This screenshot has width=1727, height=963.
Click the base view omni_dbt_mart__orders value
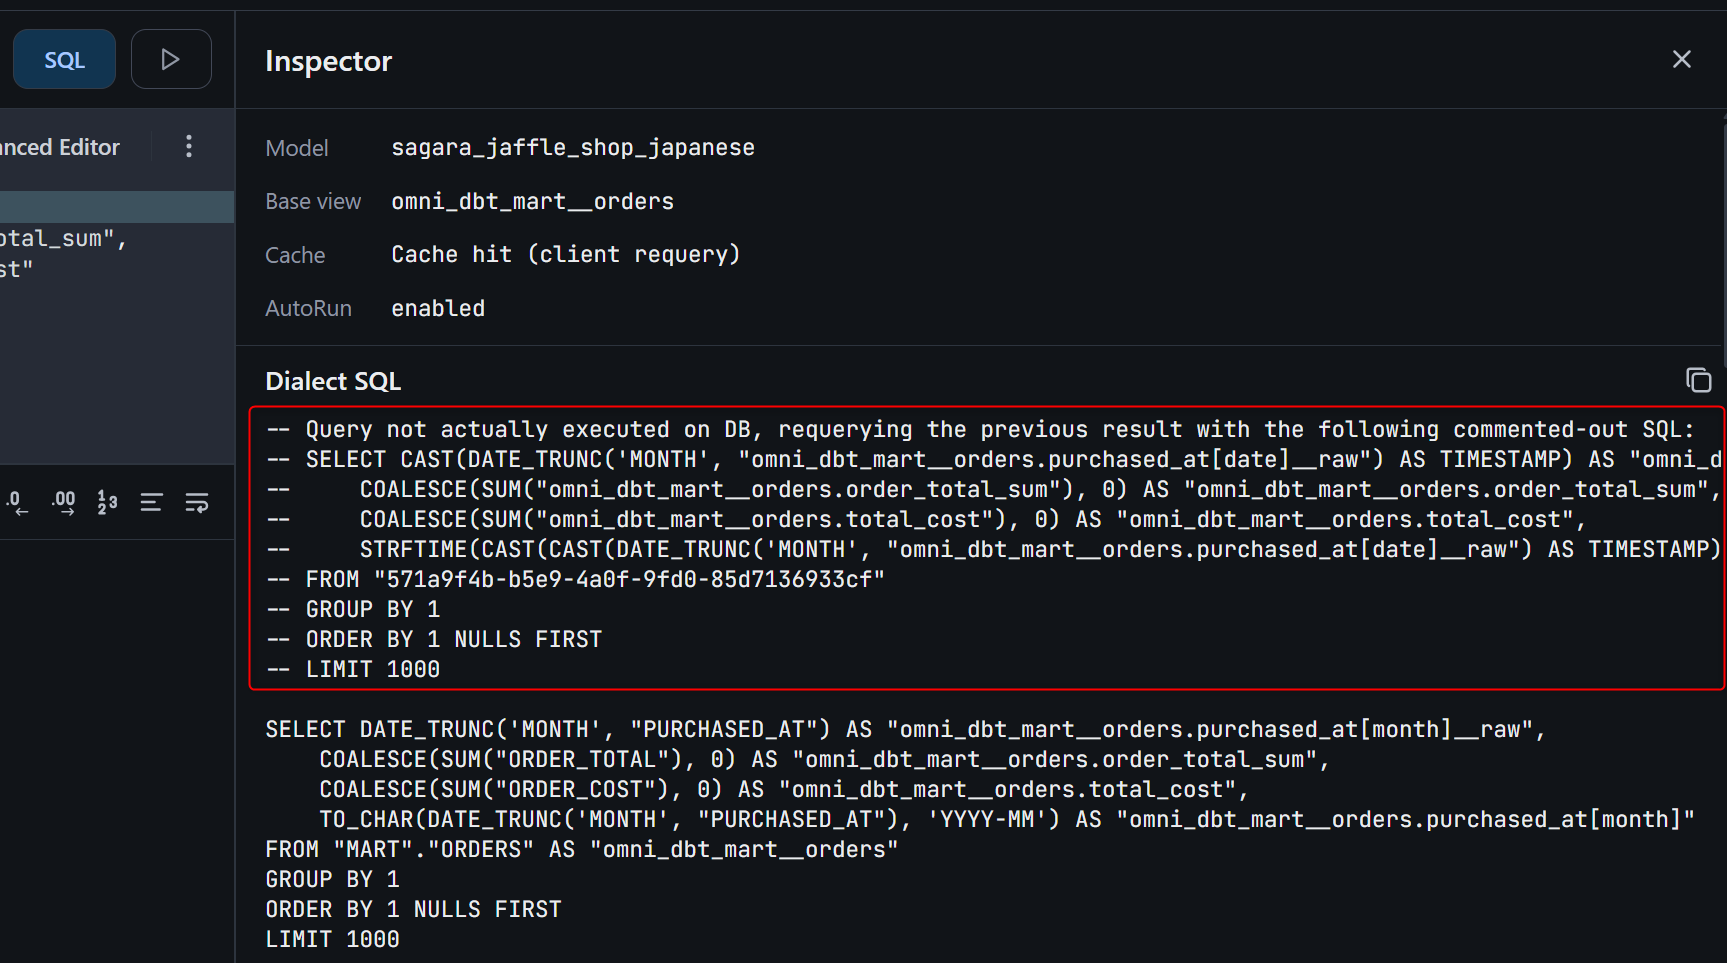click(532, 202)
